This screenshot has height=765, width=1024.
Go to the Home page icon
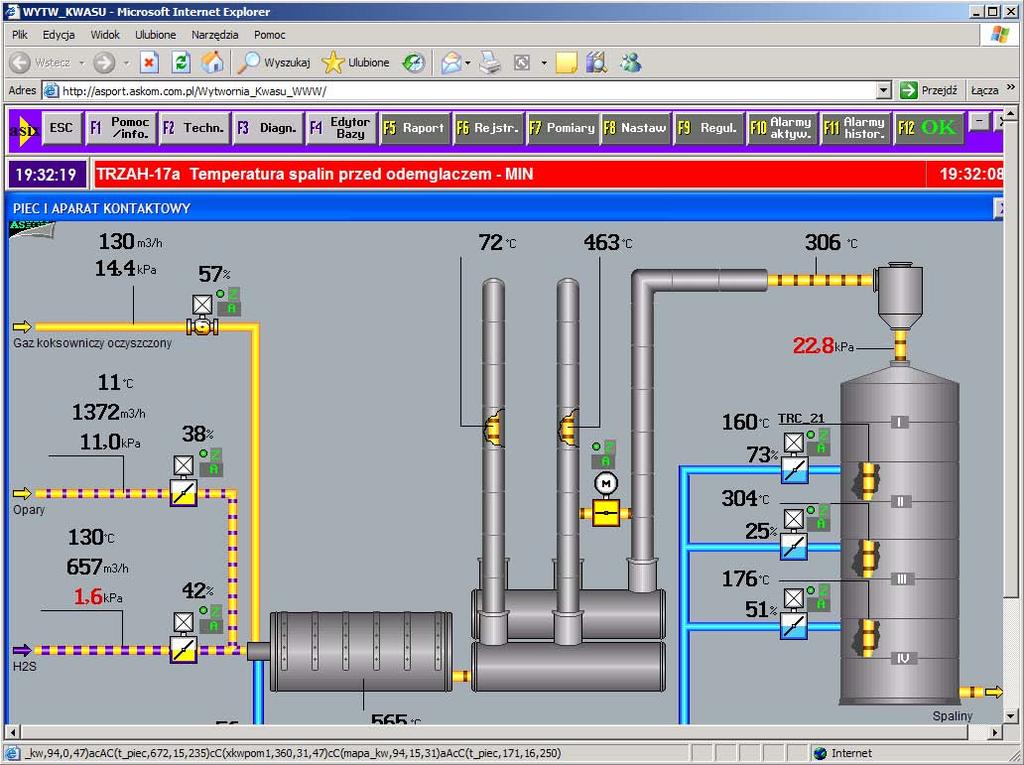coord(212,62)
